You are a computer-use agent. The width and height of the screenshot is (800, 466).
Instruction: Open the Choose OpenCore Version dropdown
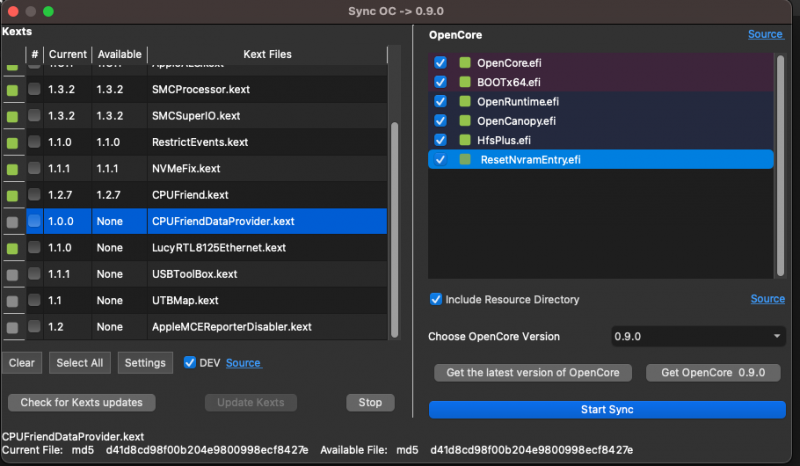click(x=698, y=337)
